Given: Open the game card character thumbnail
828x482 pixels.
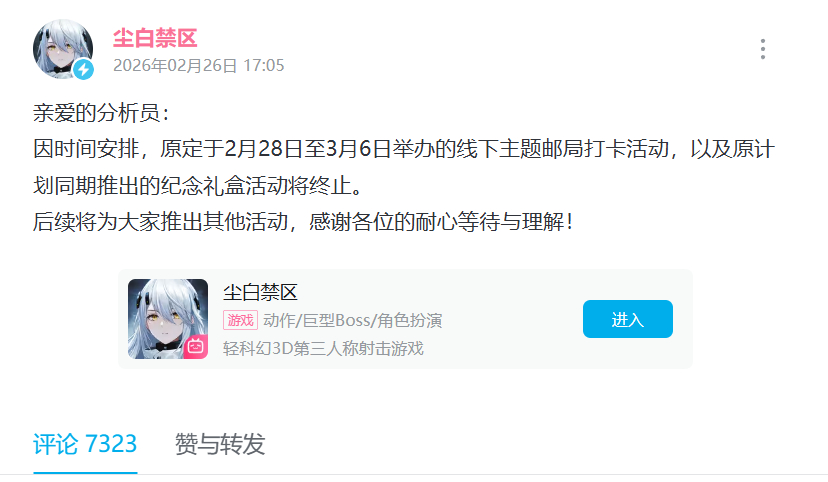Looking at the screenshot, I should point(168,319).
